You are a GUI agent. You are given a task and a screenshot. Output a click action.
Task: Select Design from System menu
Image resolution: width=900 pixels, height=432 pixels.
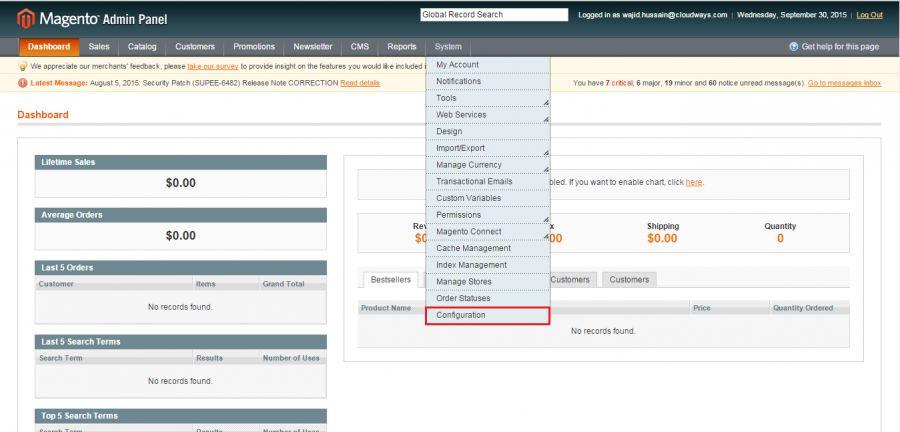click(x=488, y=131)
